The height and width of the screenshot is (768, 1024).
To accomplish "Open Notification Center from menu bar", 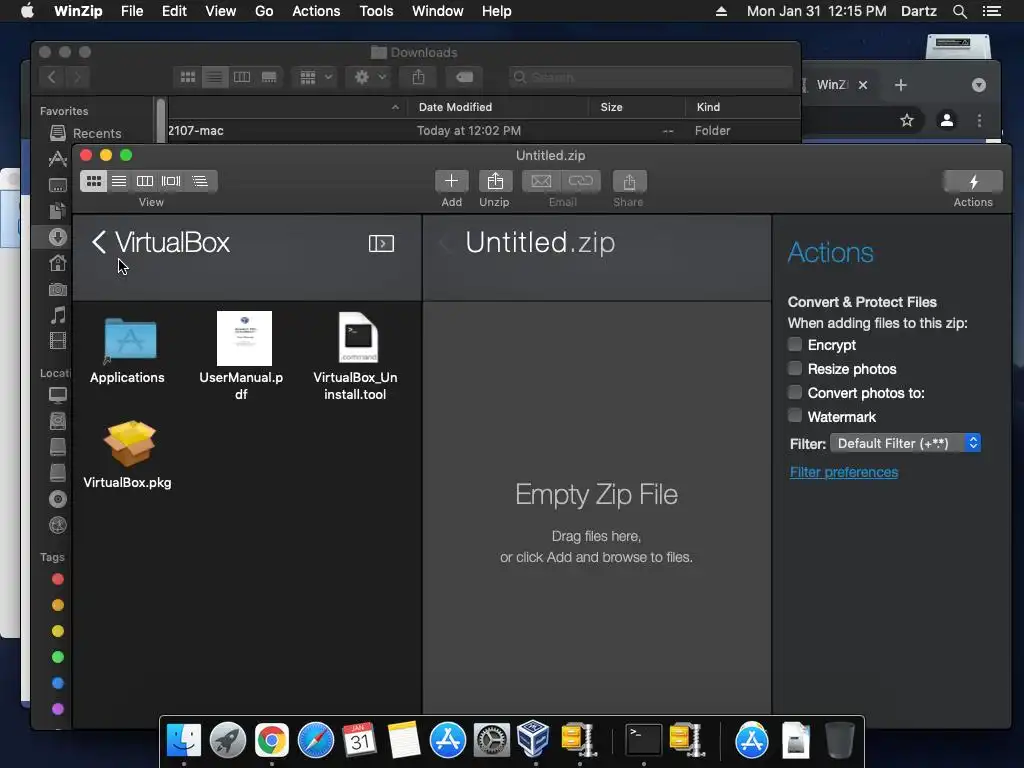I will [992, 11].
